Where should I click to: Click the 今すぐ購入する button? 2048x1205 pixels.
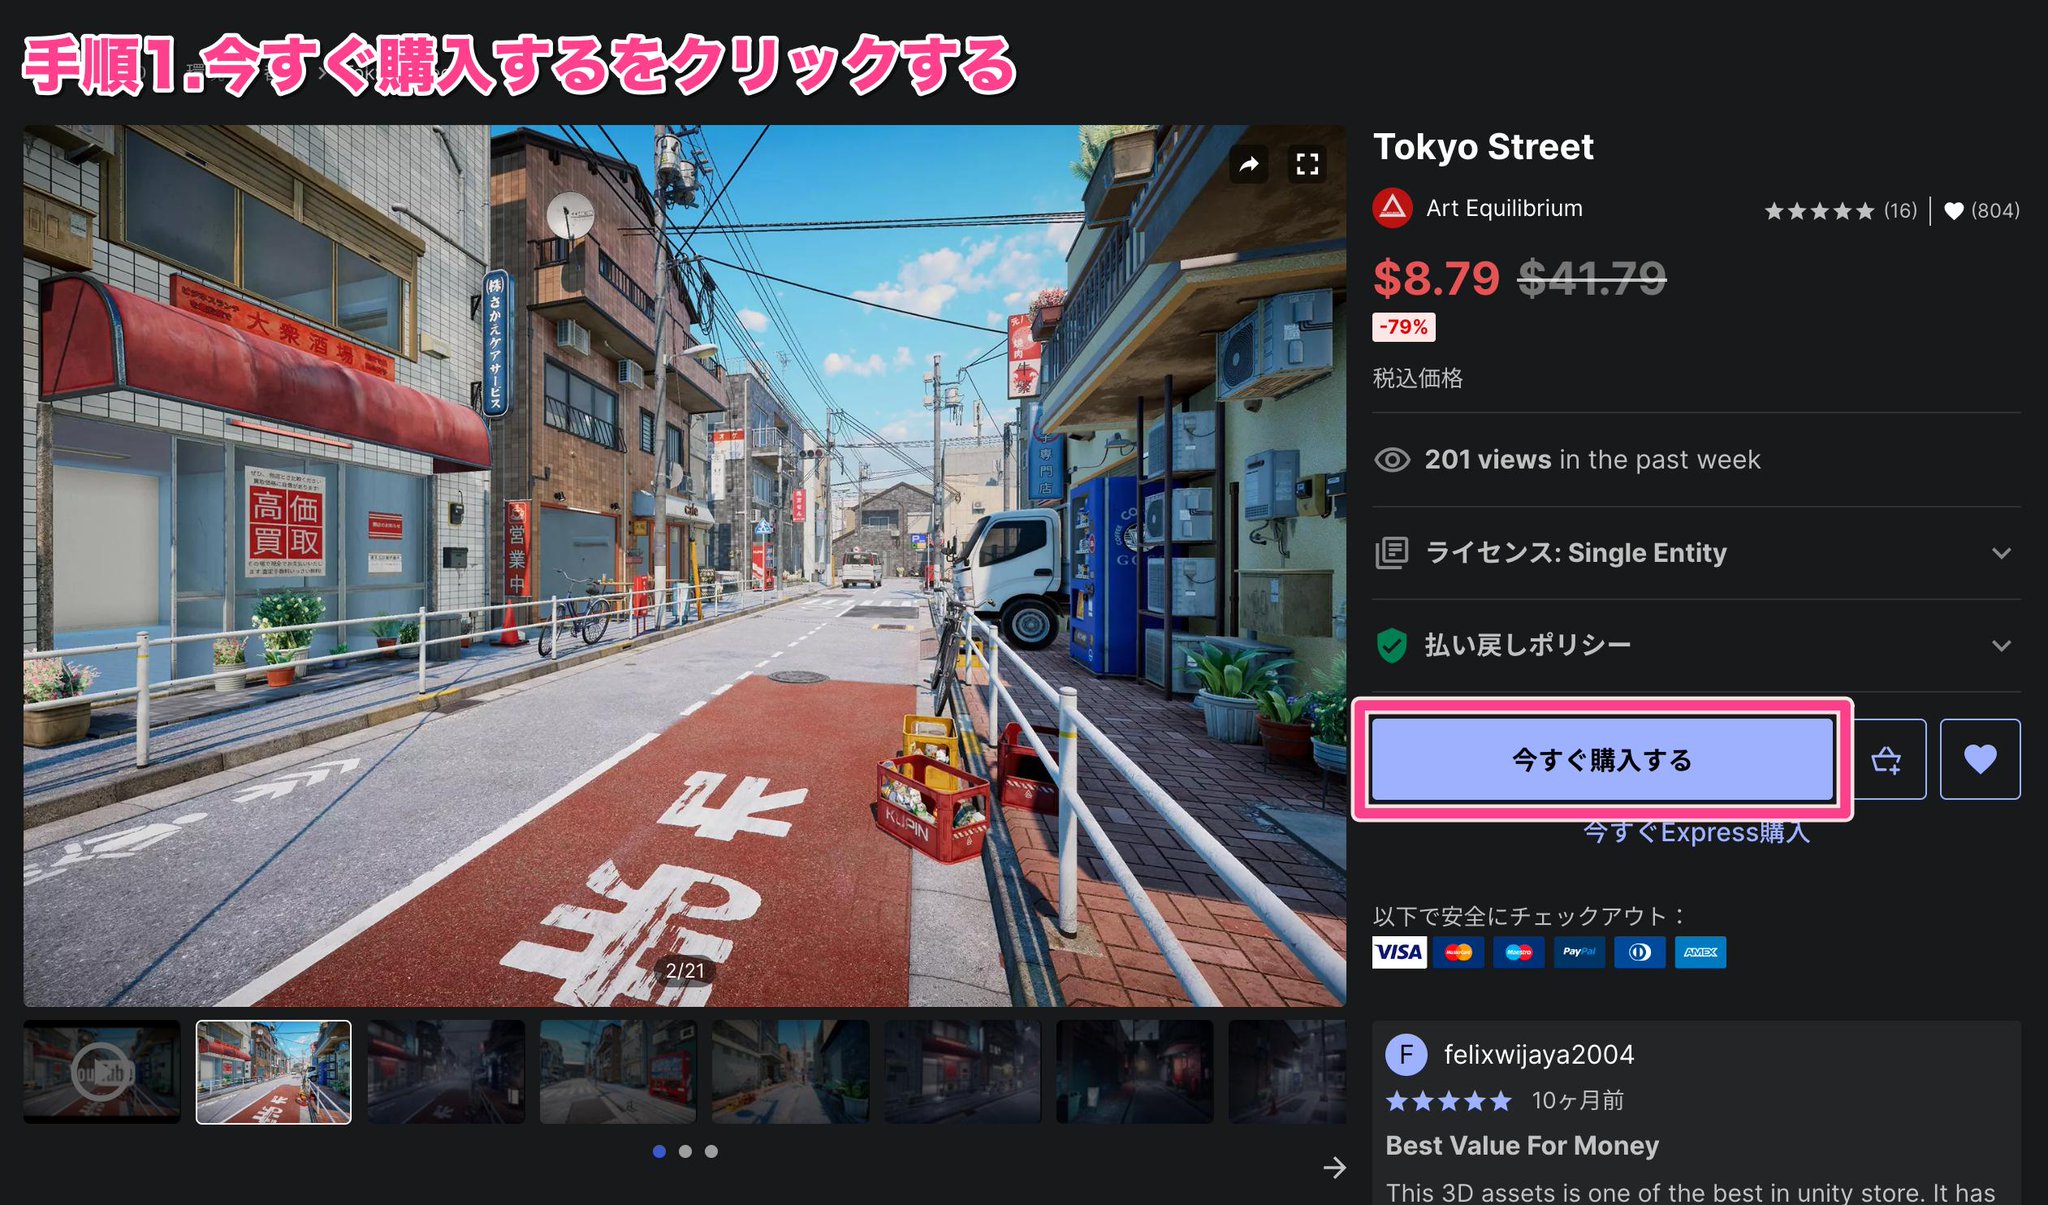[1602, 759]
